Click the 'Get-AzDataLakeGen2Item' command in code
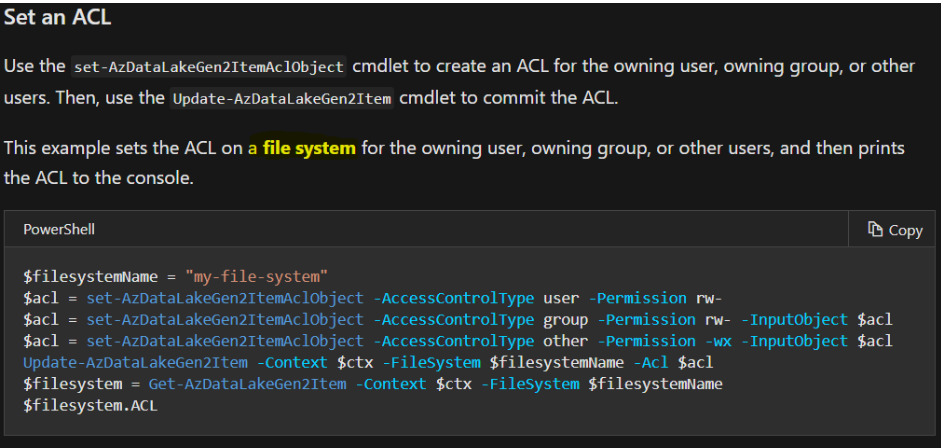 [247, 384]
